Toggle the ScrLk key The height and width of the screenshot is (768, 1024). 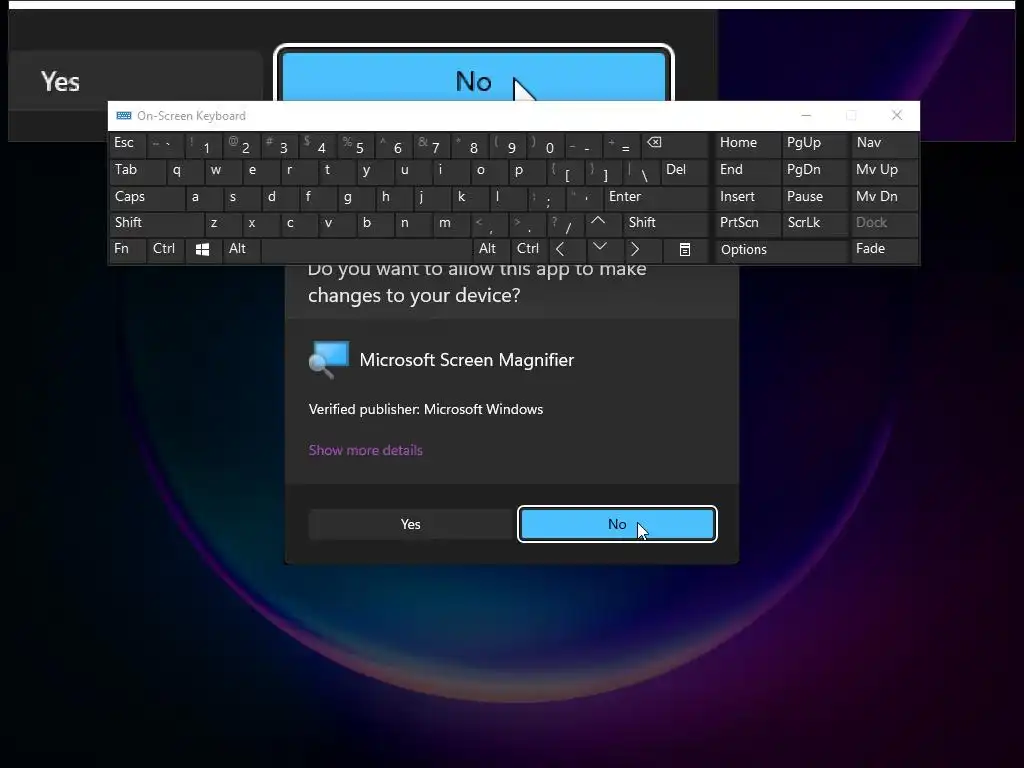pos(816,223)
